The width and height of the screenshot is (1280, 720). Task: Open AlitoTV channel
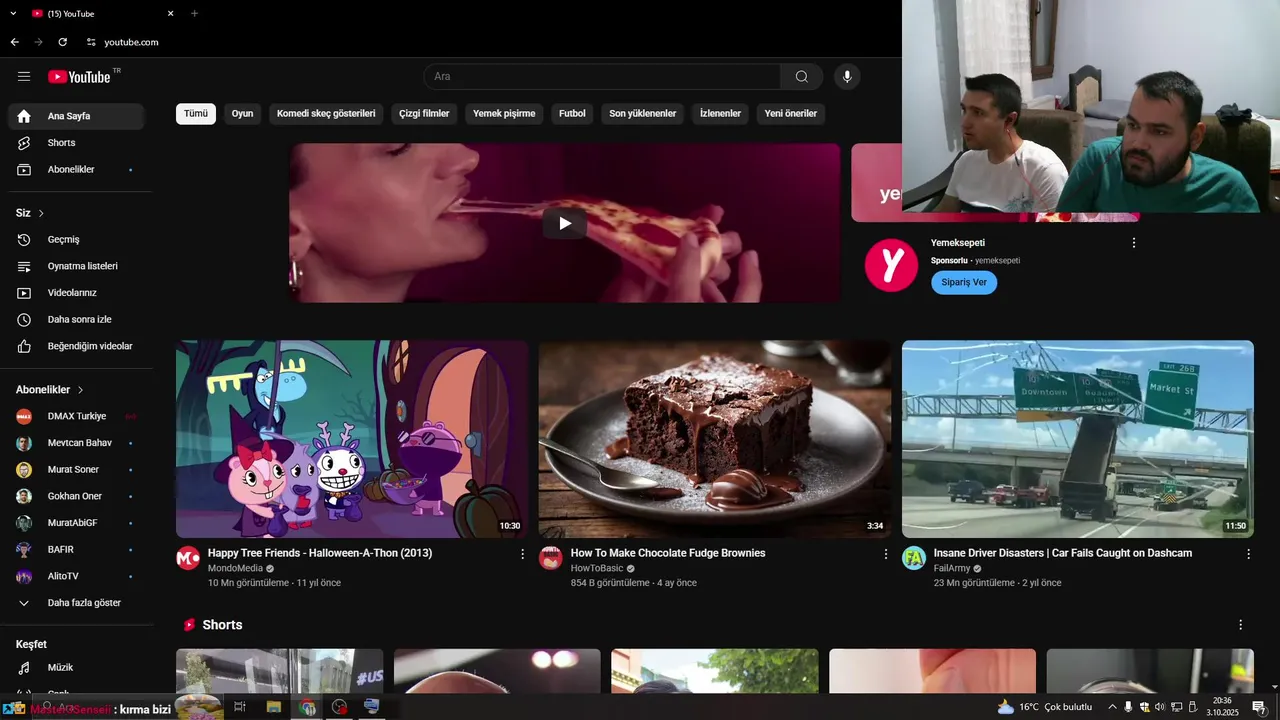point(76,576)
